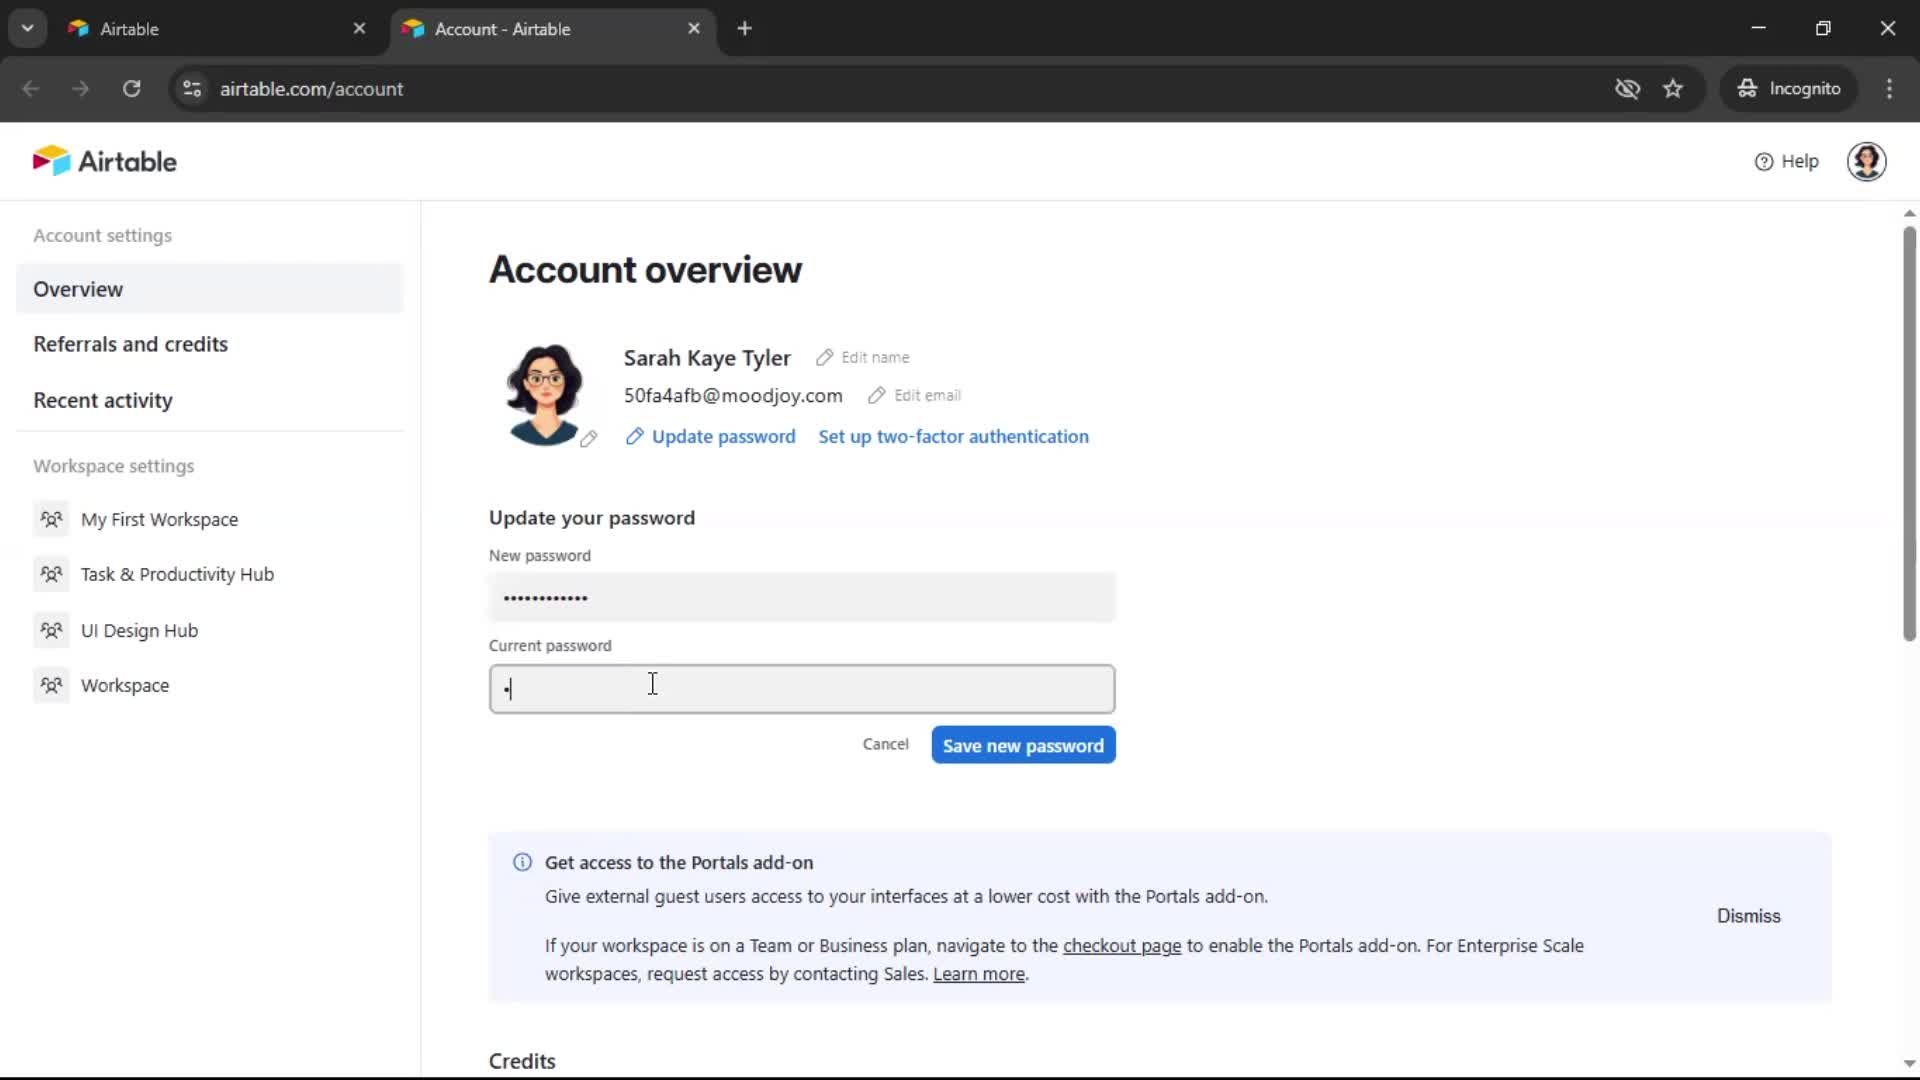The image size is (1920, 1080).
Task: Click the pencil icon next to Edit email
Action: 877,395
